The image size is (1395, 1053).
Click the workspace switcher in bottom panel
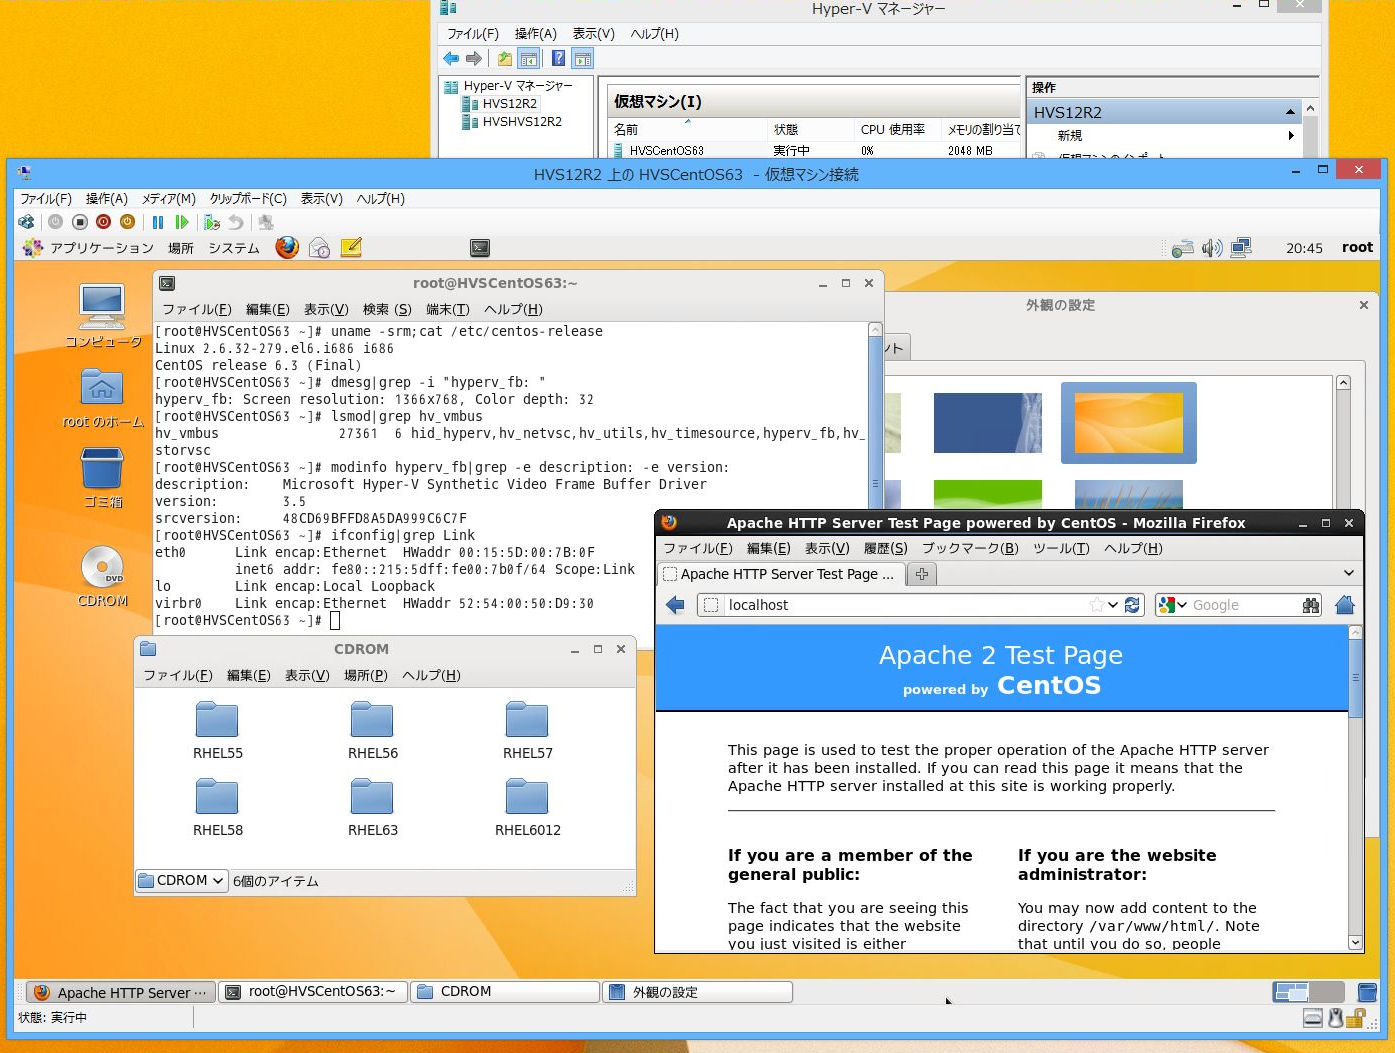pos(1309,992)
